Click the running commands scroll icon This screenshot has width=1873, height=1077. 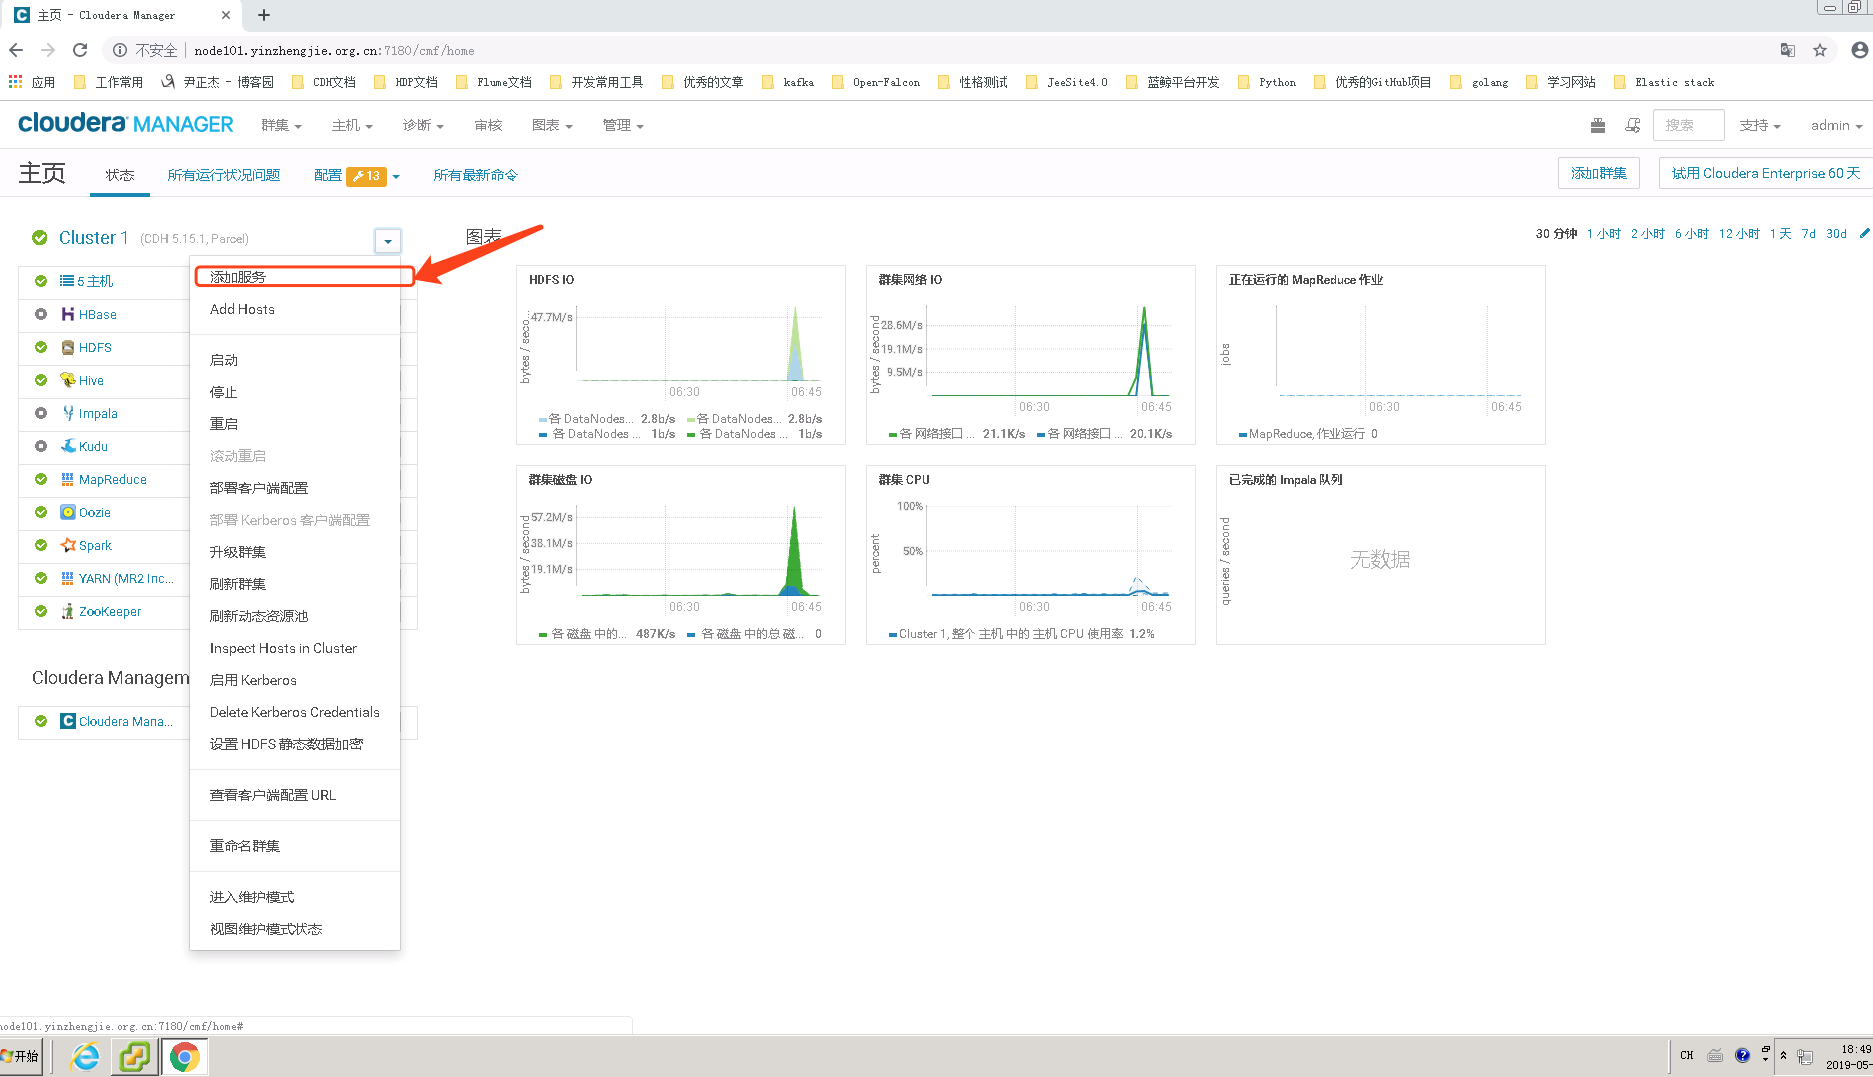click(1633, 125)
